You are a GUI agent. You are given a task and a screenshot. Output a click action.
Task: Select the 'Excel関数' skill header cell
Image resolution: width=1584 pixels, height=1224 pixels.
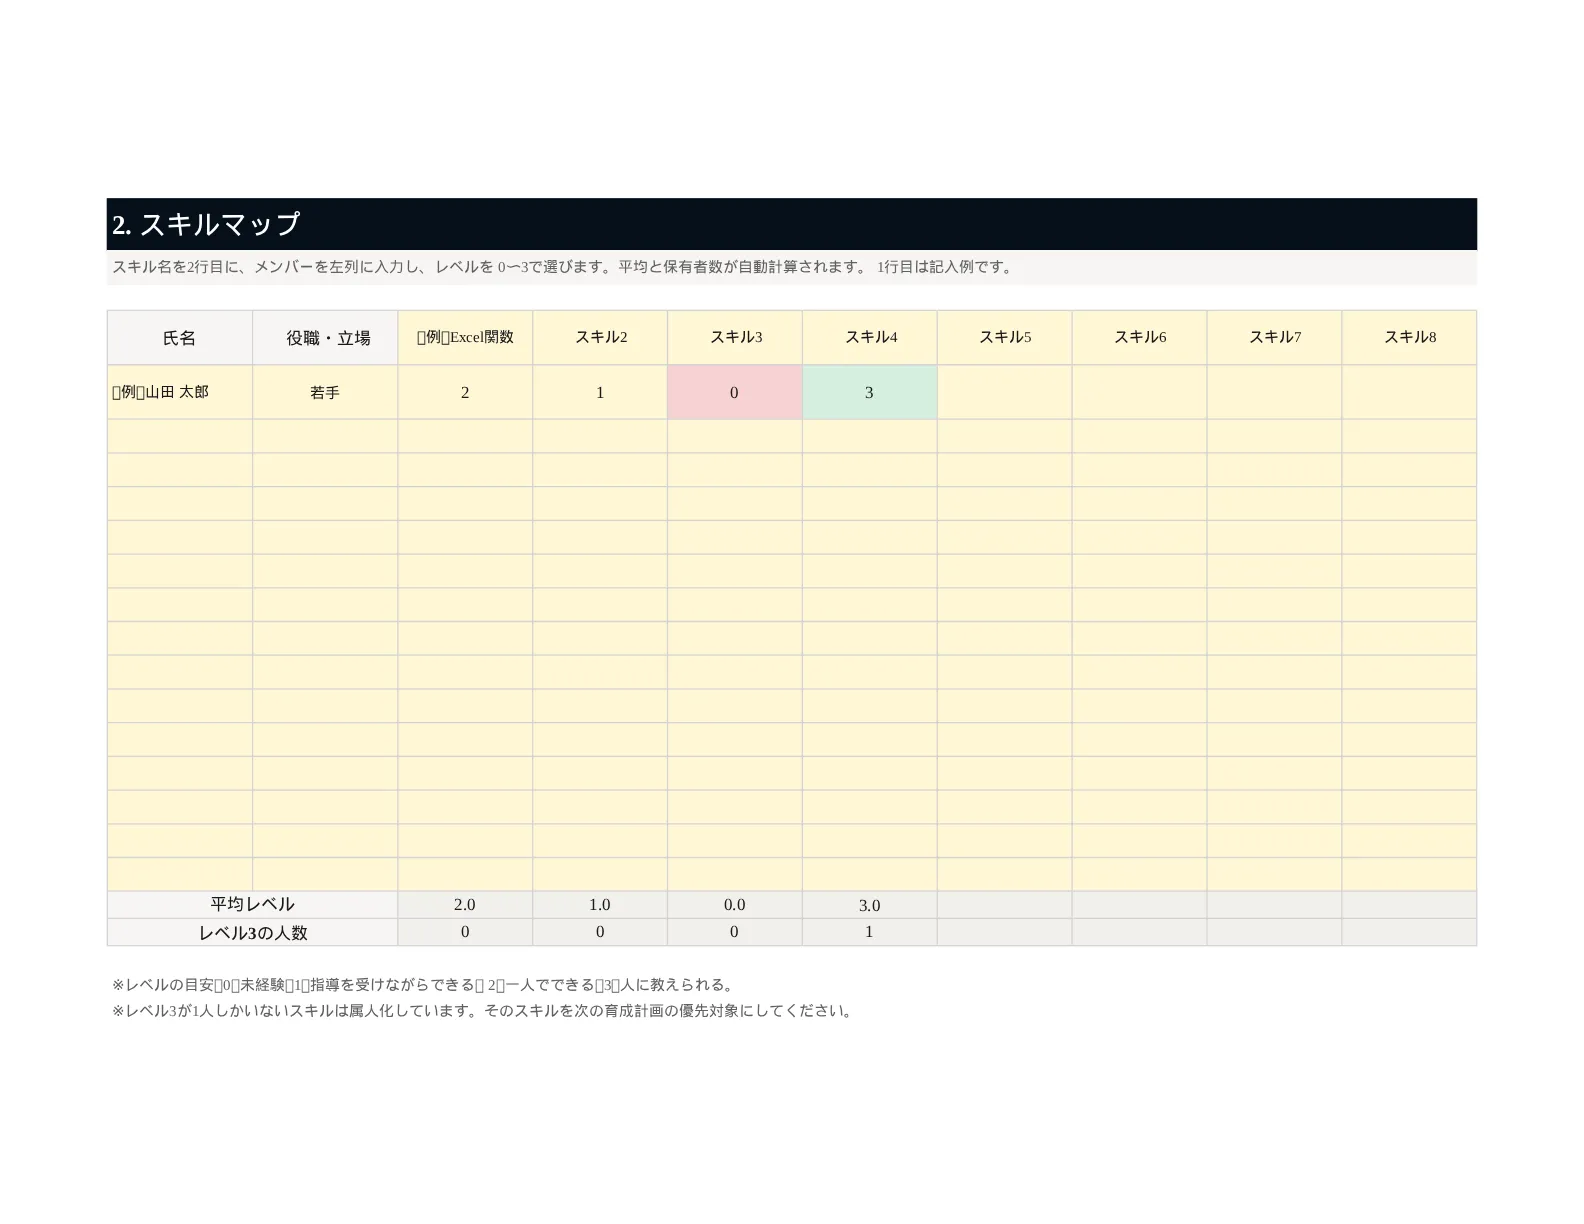(x=465, y=338)
